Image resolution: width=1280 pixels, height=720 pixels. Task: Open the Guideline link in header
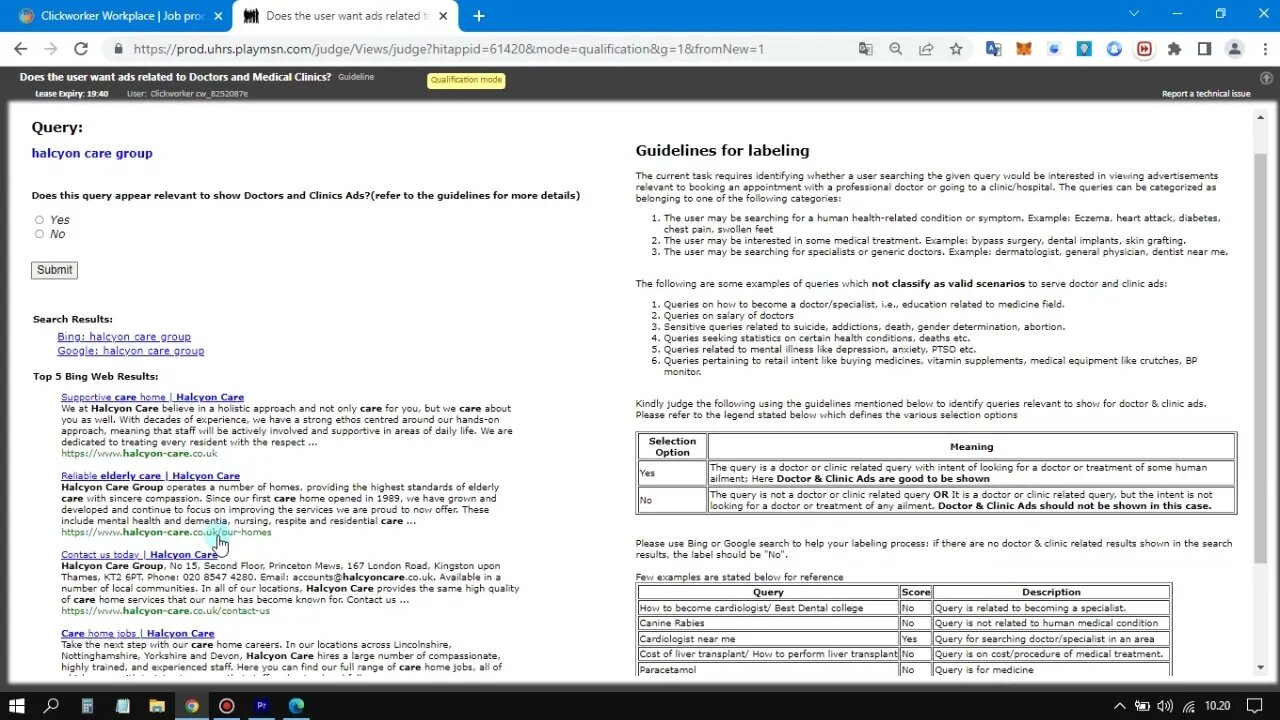click(356, 77)
